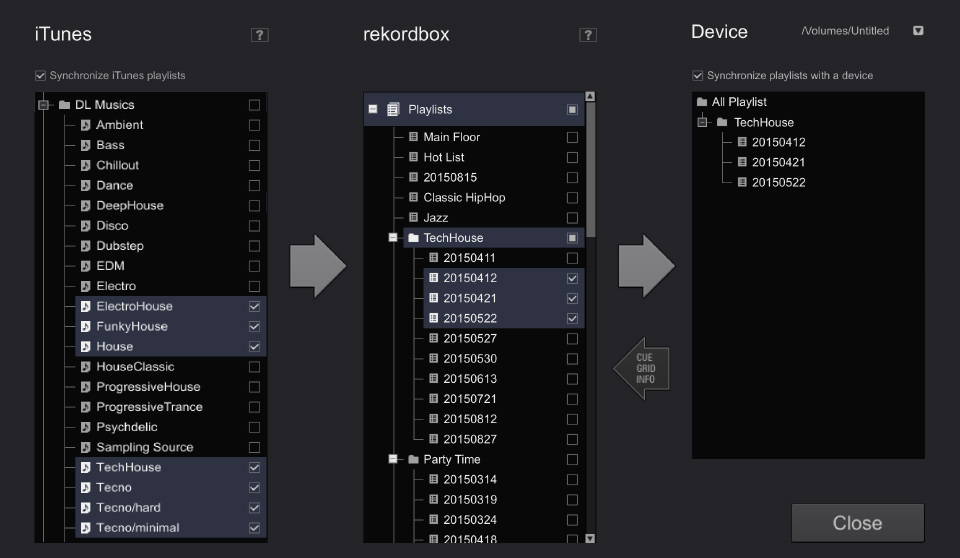Select the Sampling Source playlist row
Image resolution: width=960 pixels, height=558 pixels.
tap(171, 447)
